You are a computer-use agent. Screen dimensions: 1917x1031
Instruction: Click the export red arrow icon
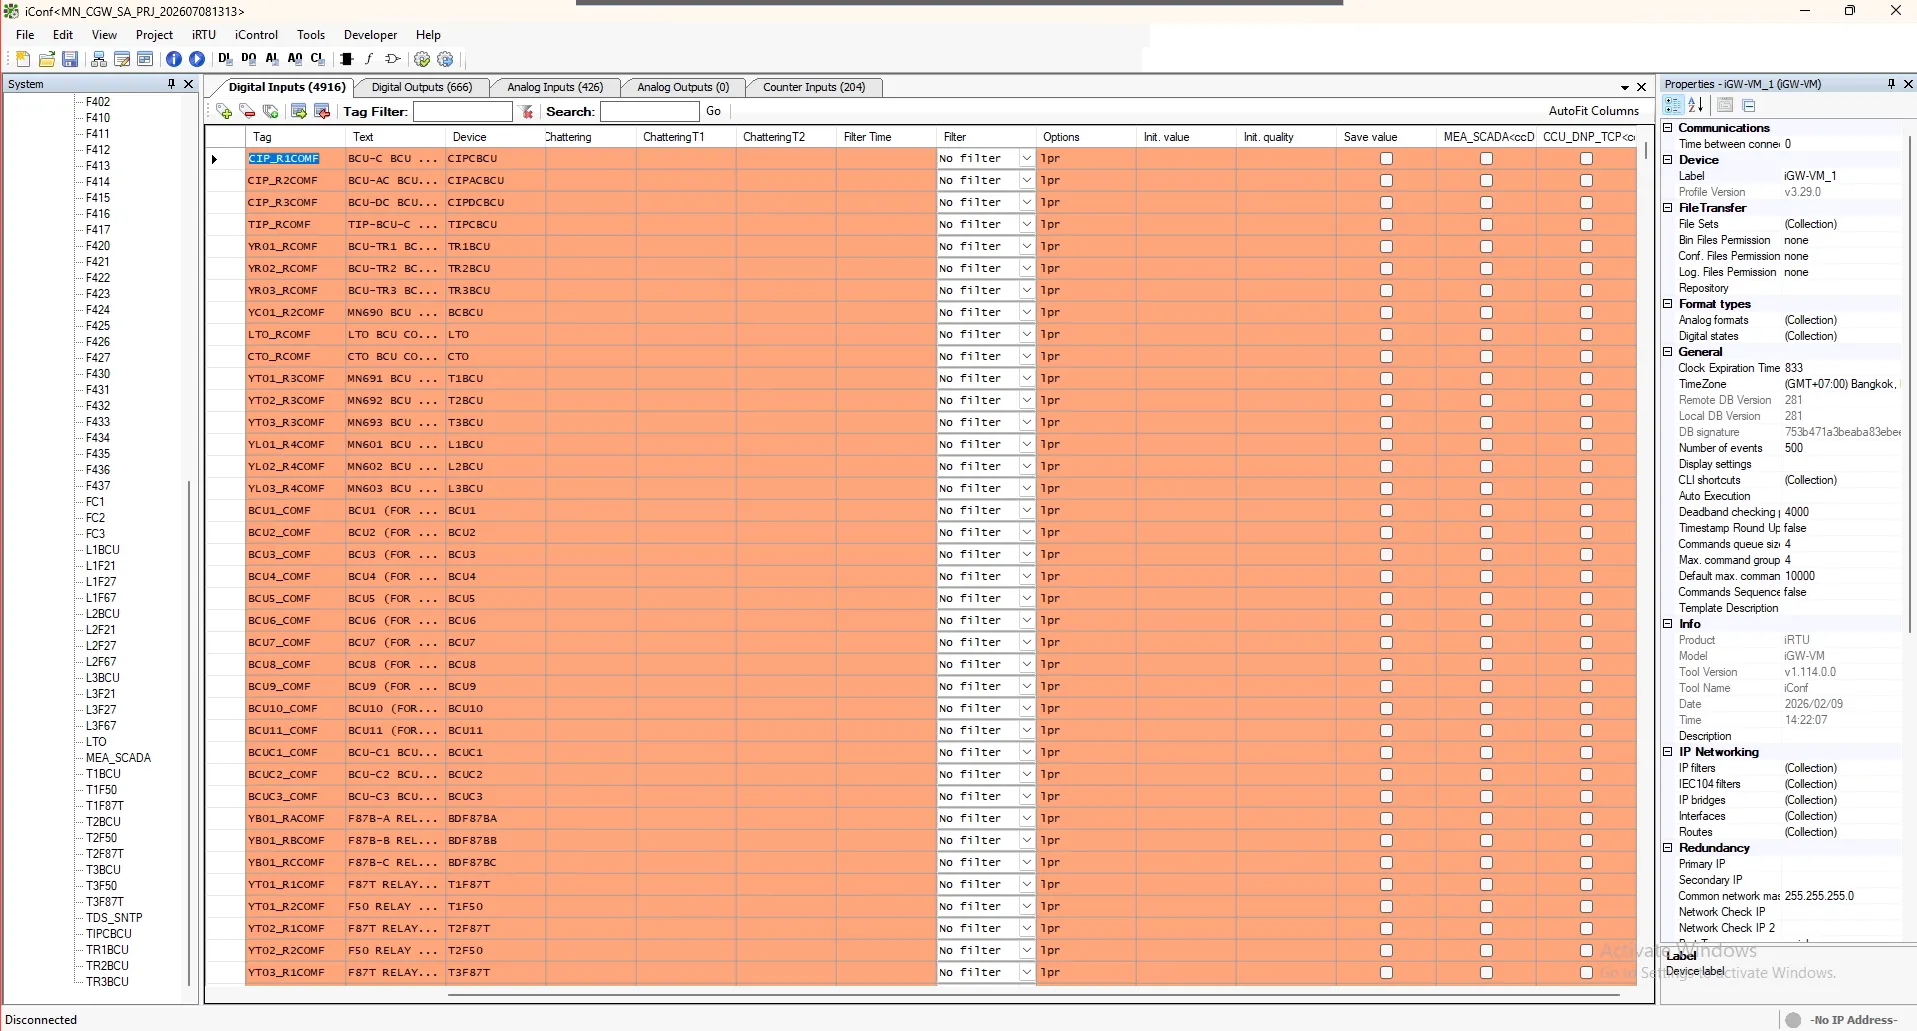click(x=322, y=111)
